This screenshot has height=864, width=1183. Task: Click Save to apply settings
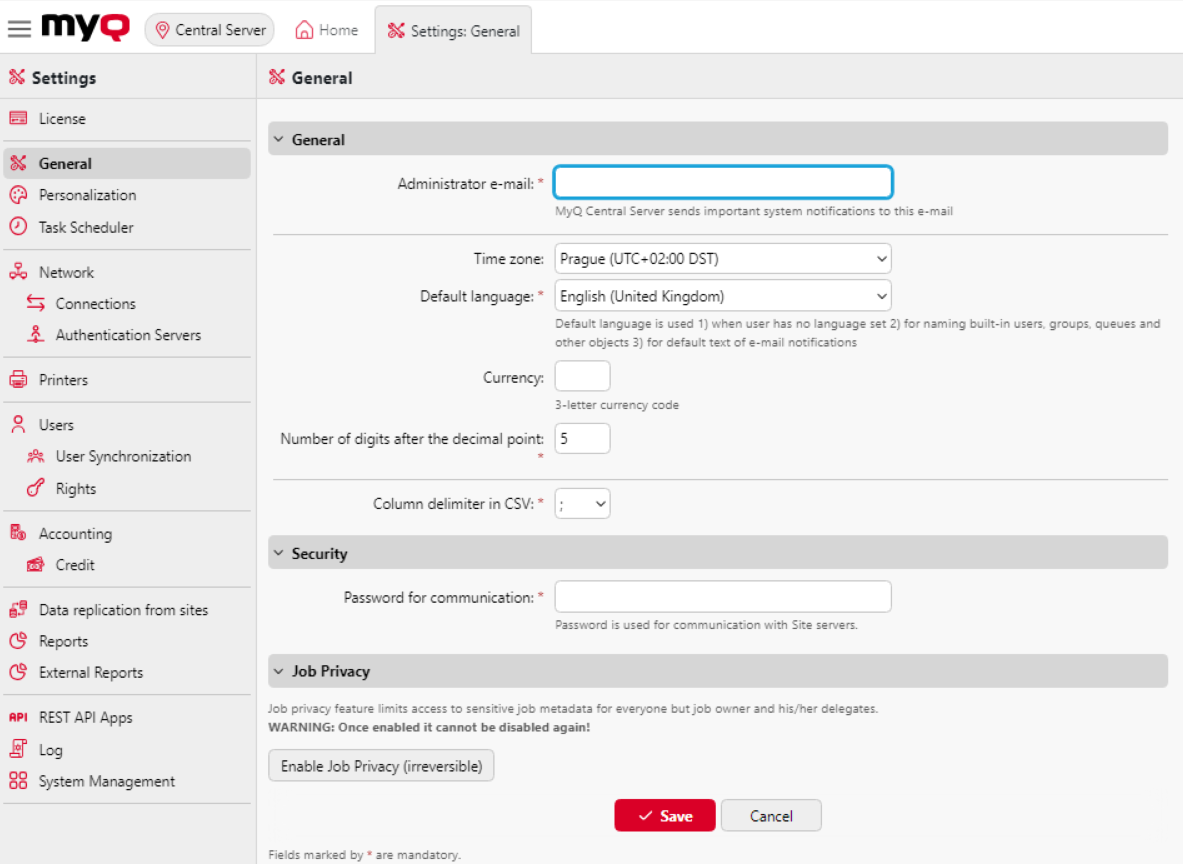pyautogui.click(x=664, y=815)
